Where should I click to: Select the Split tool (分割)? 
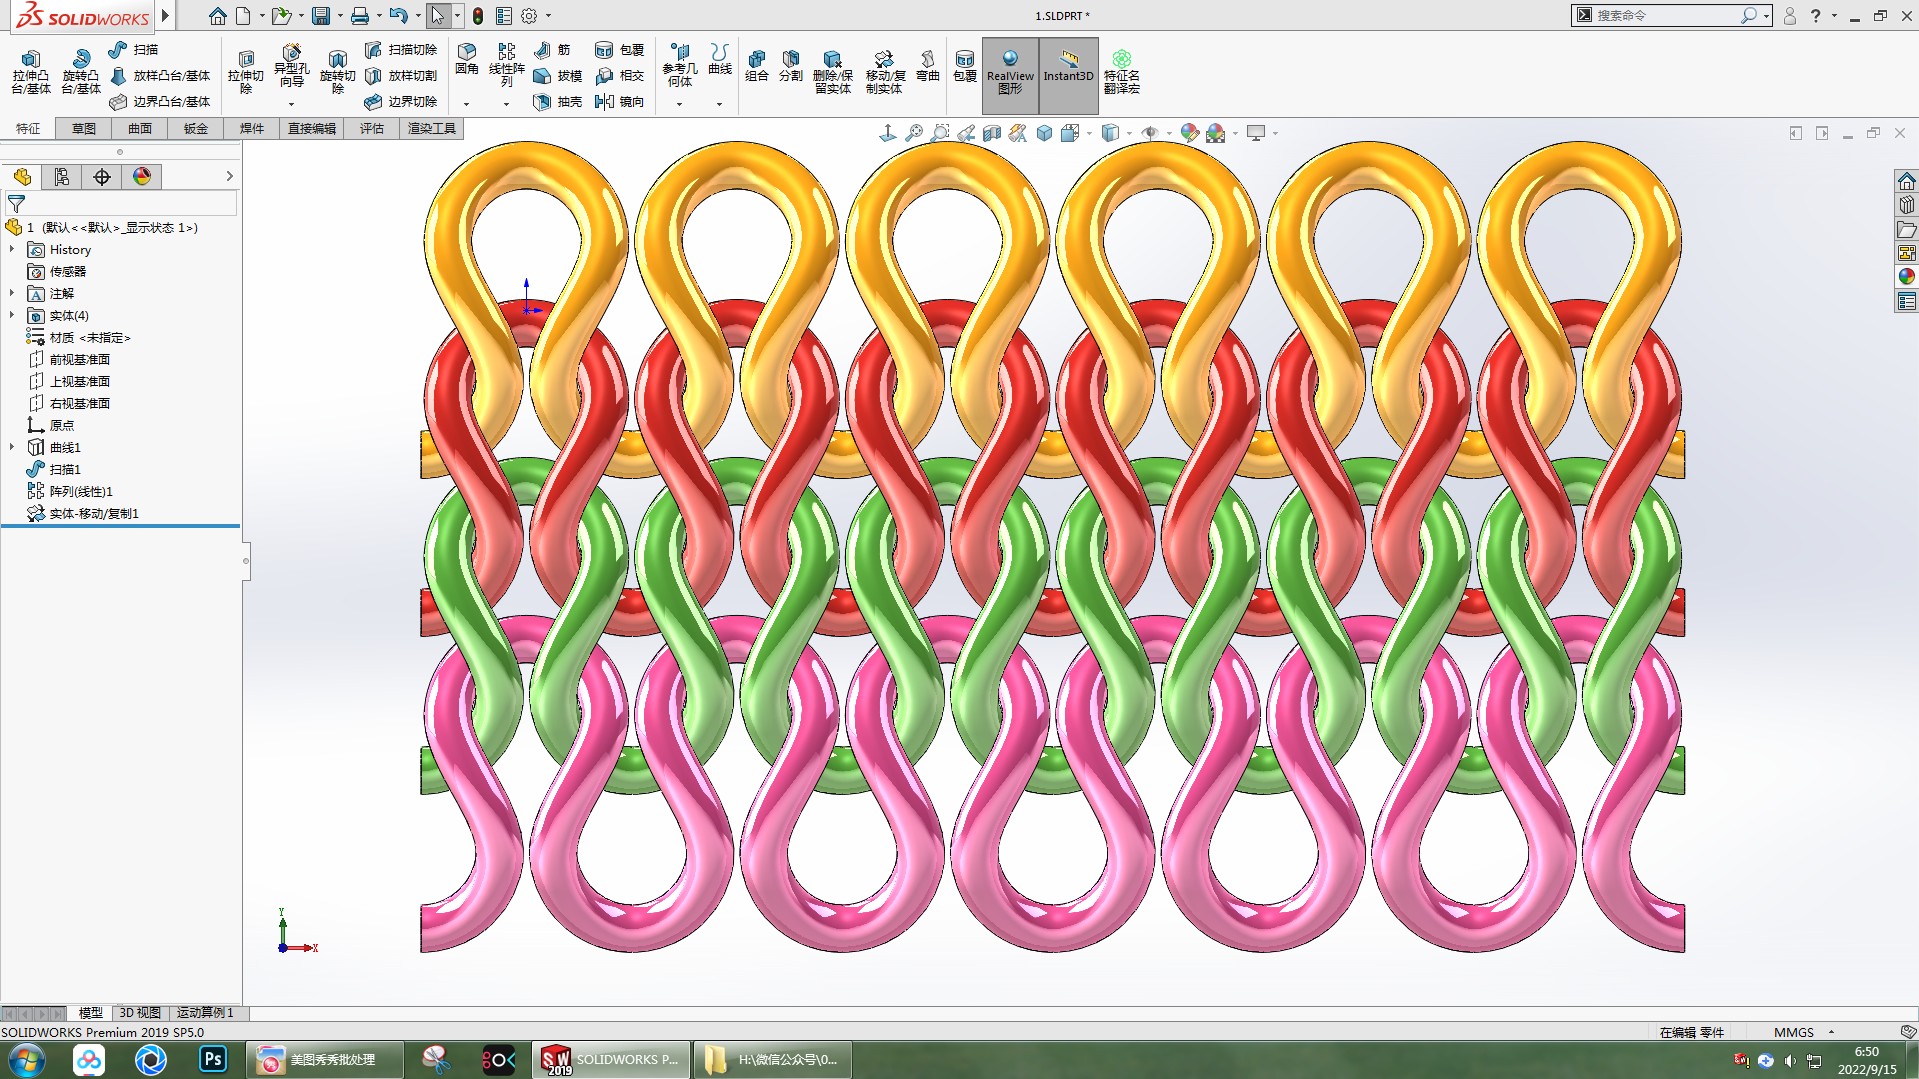[x=791, y=65]
